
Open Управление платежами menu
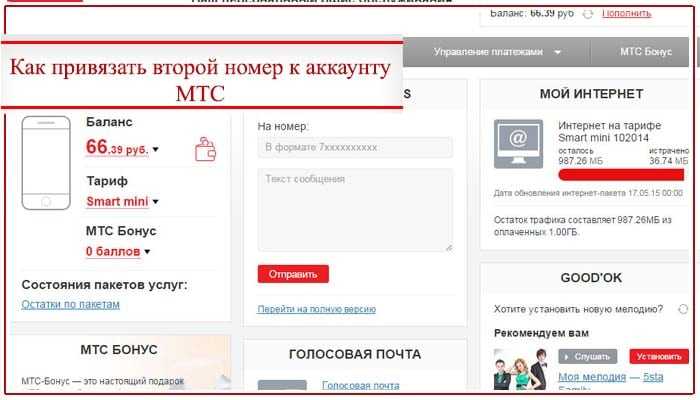pyautogui.click(x=497, y=52)
